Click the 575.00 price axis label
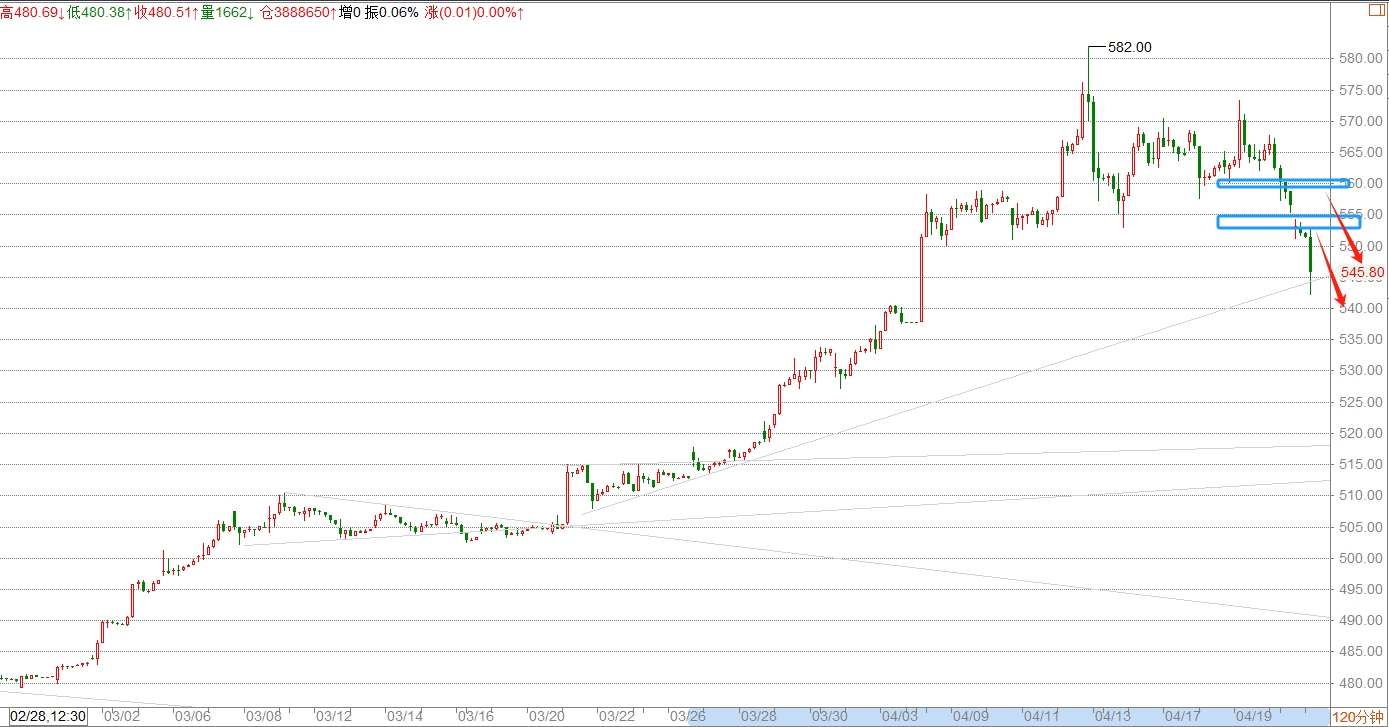 [1362, 90]
